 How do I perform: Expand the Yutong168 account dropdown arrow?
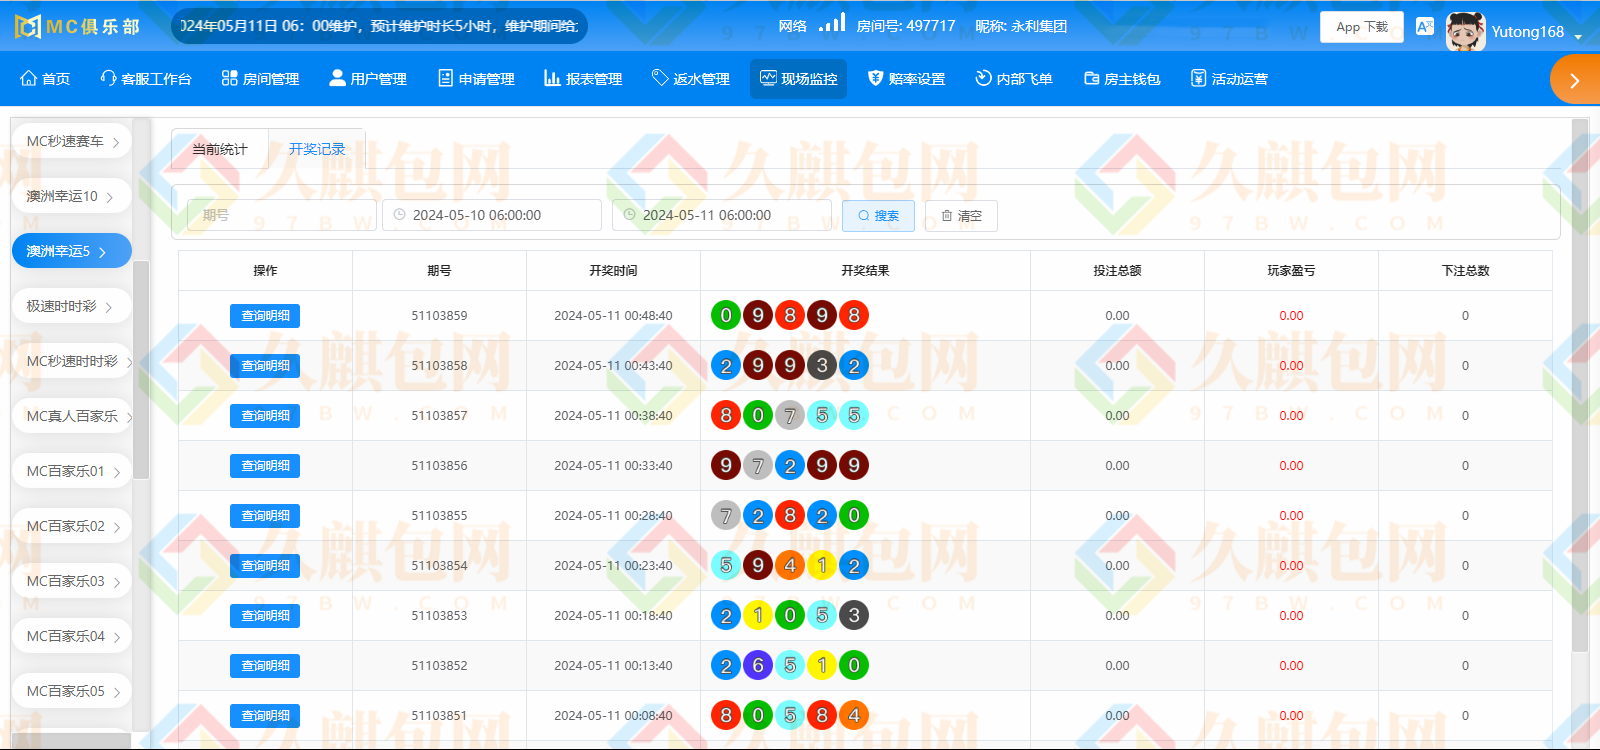[1579, 36]
